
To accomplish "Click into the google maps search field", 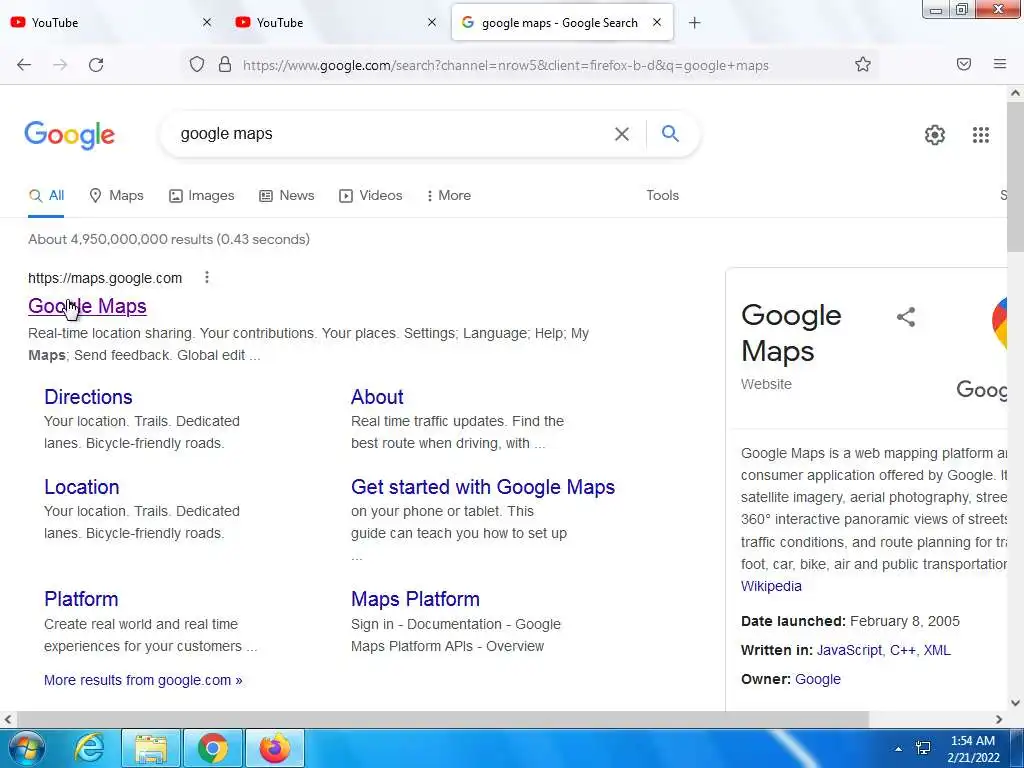I will pyautogui.click(x=392, y=134).
